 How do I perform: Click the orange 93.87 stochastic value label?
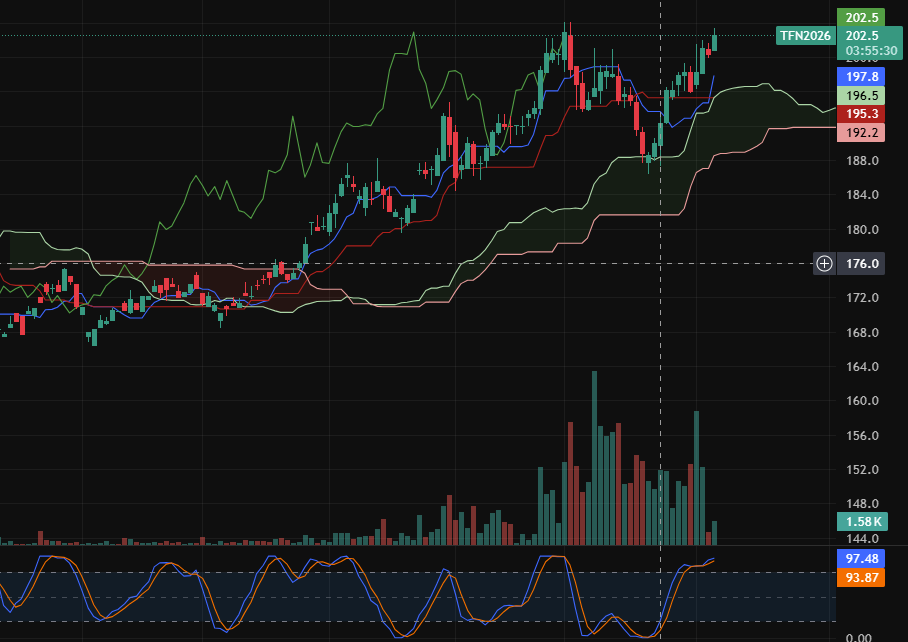pyautogui.click(x=861, y=576)
